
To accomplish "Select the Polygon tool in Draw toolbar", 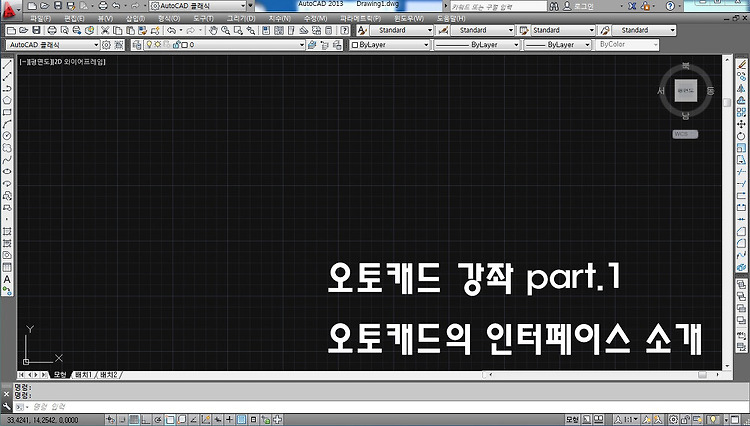I will point(7,100).
